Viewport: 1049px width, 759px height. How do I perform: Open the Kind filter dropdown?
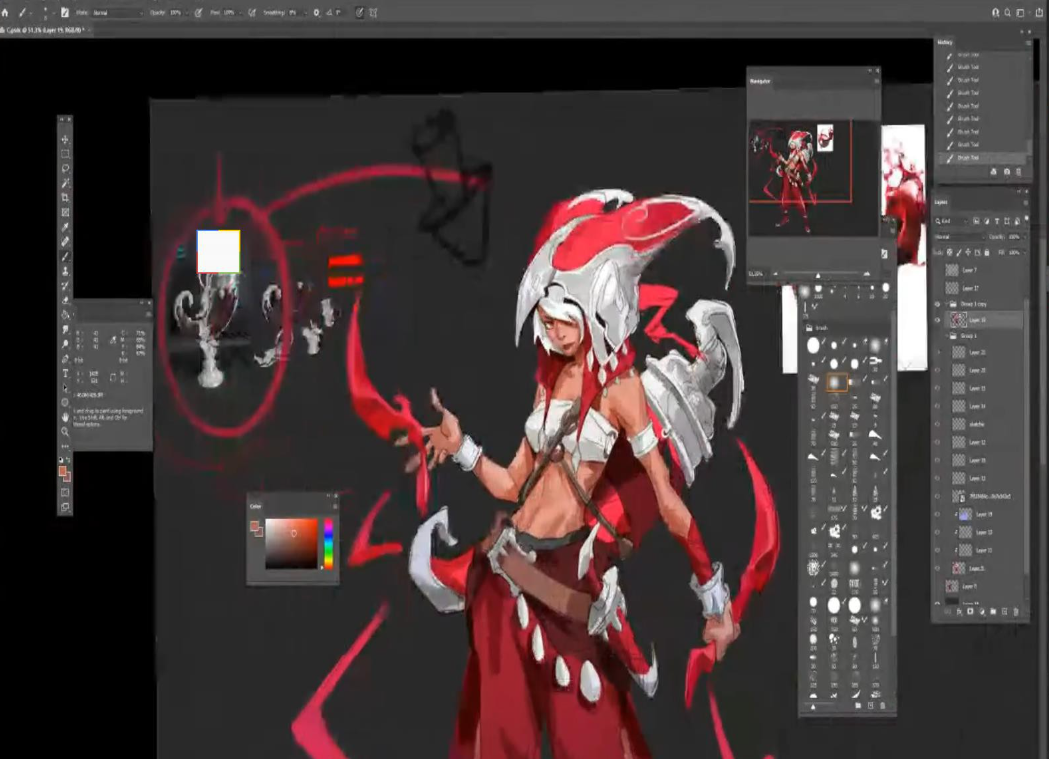[x=951, y=221]
